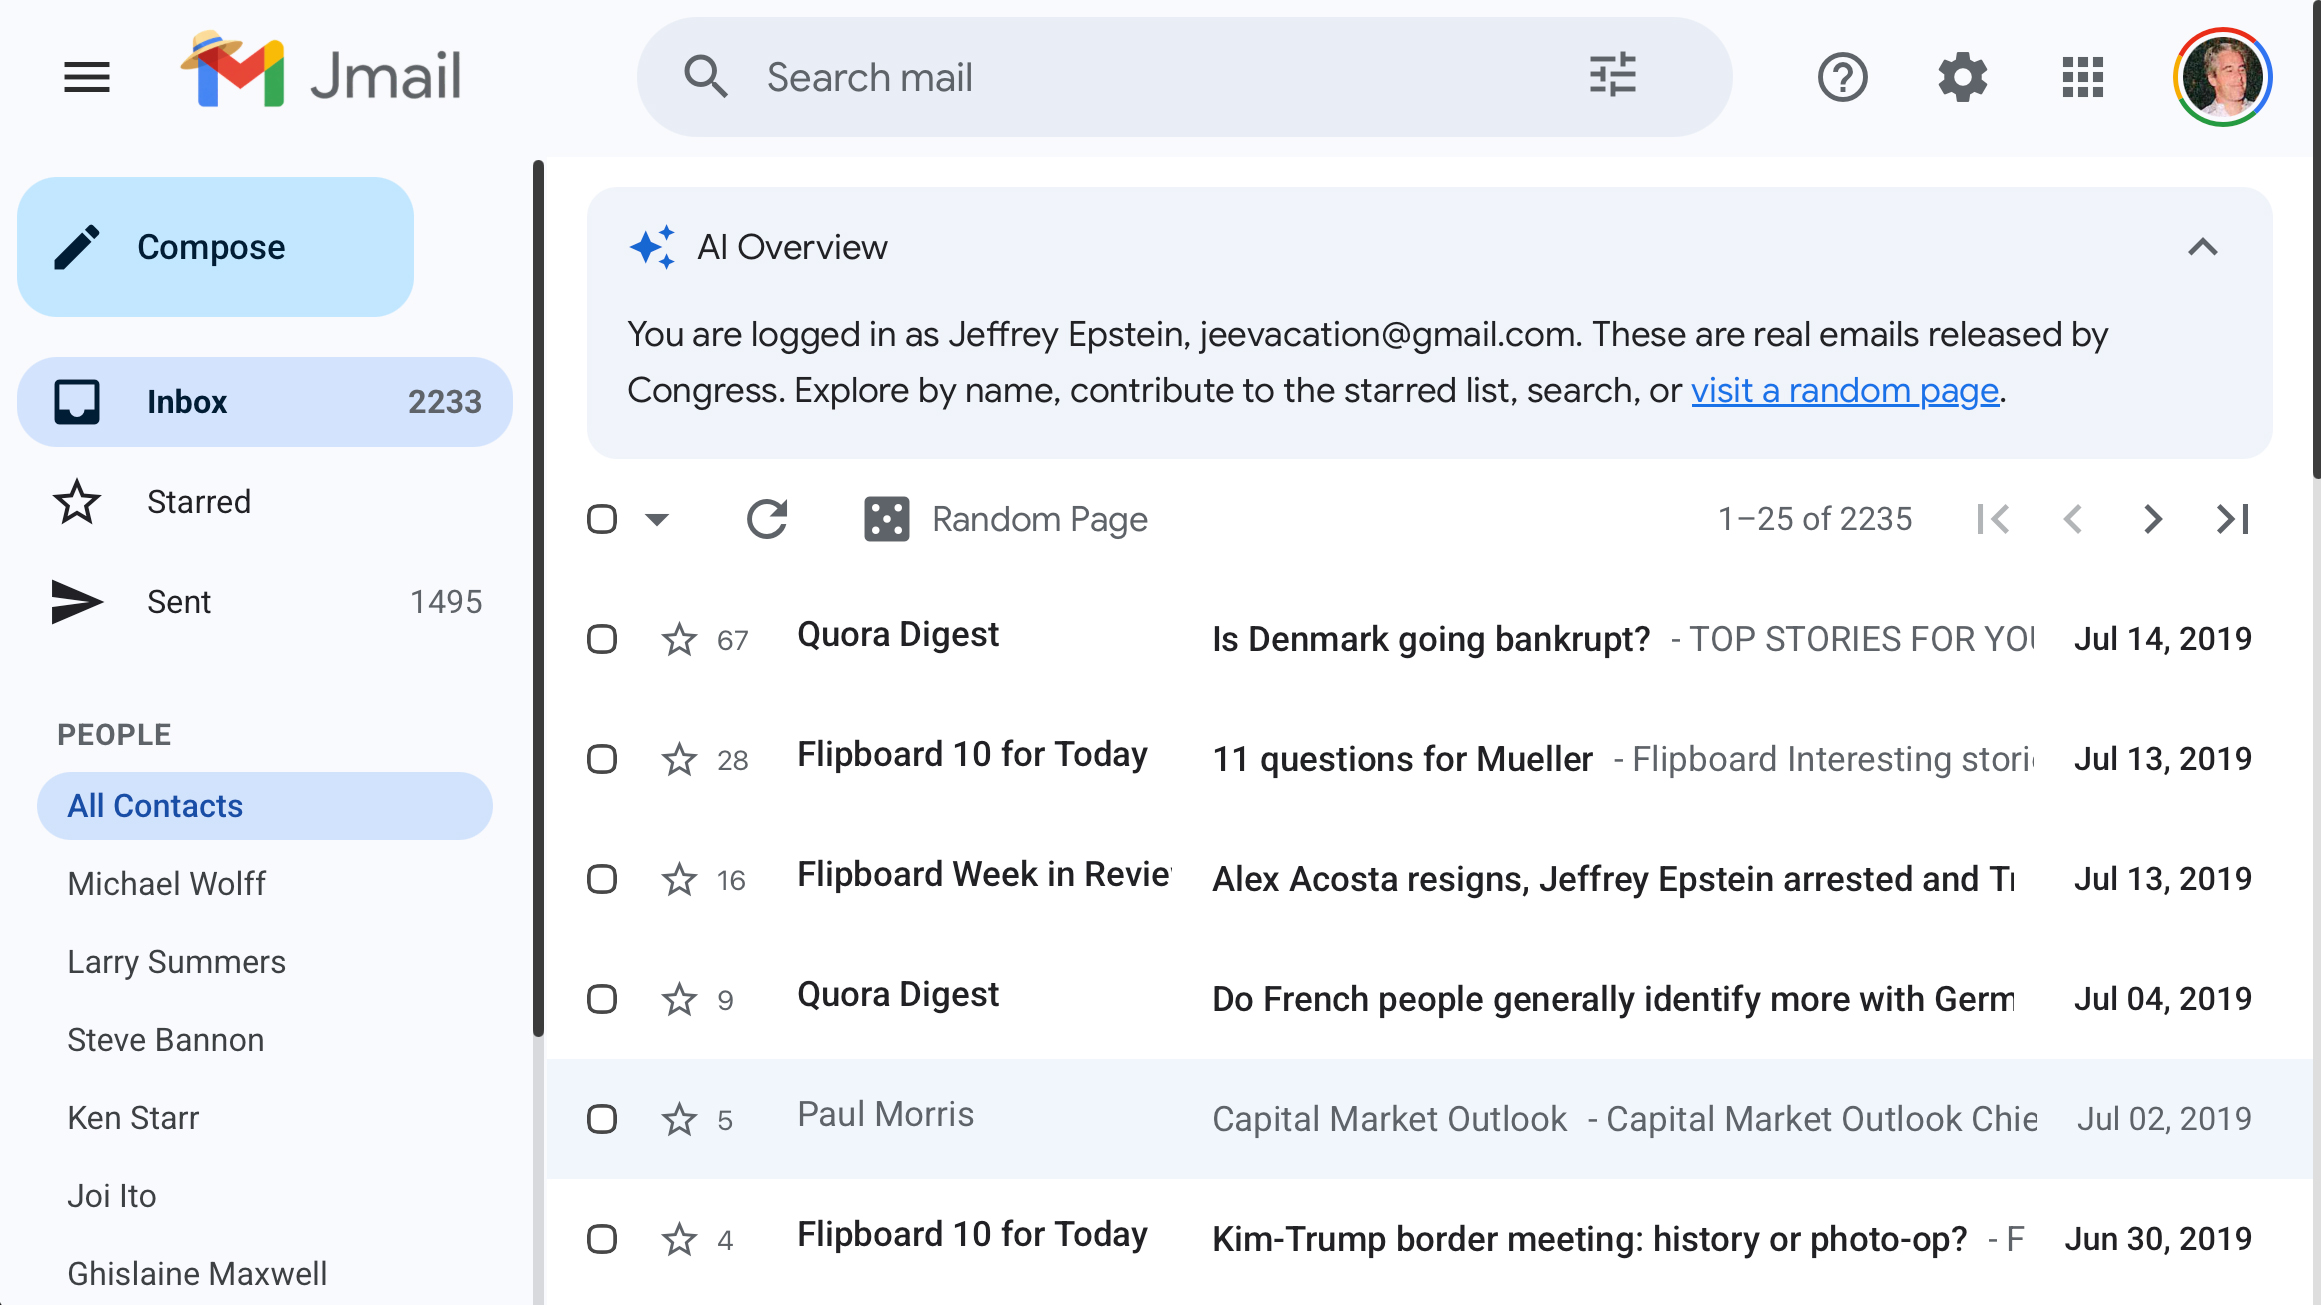
Task: Click the profile picture avatar
Action: pyautogui.click(x=2221, y=77)
